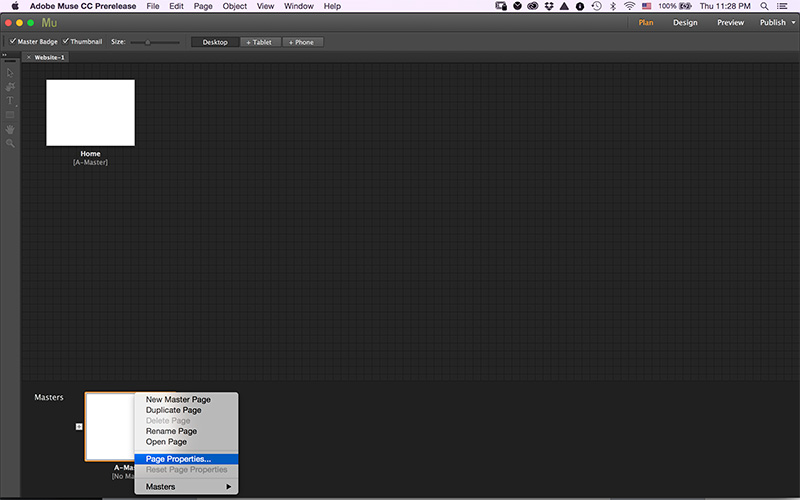Viewport: 800px width, 500px height.
Task: Select the Hand tool
Action: [11, 129]
